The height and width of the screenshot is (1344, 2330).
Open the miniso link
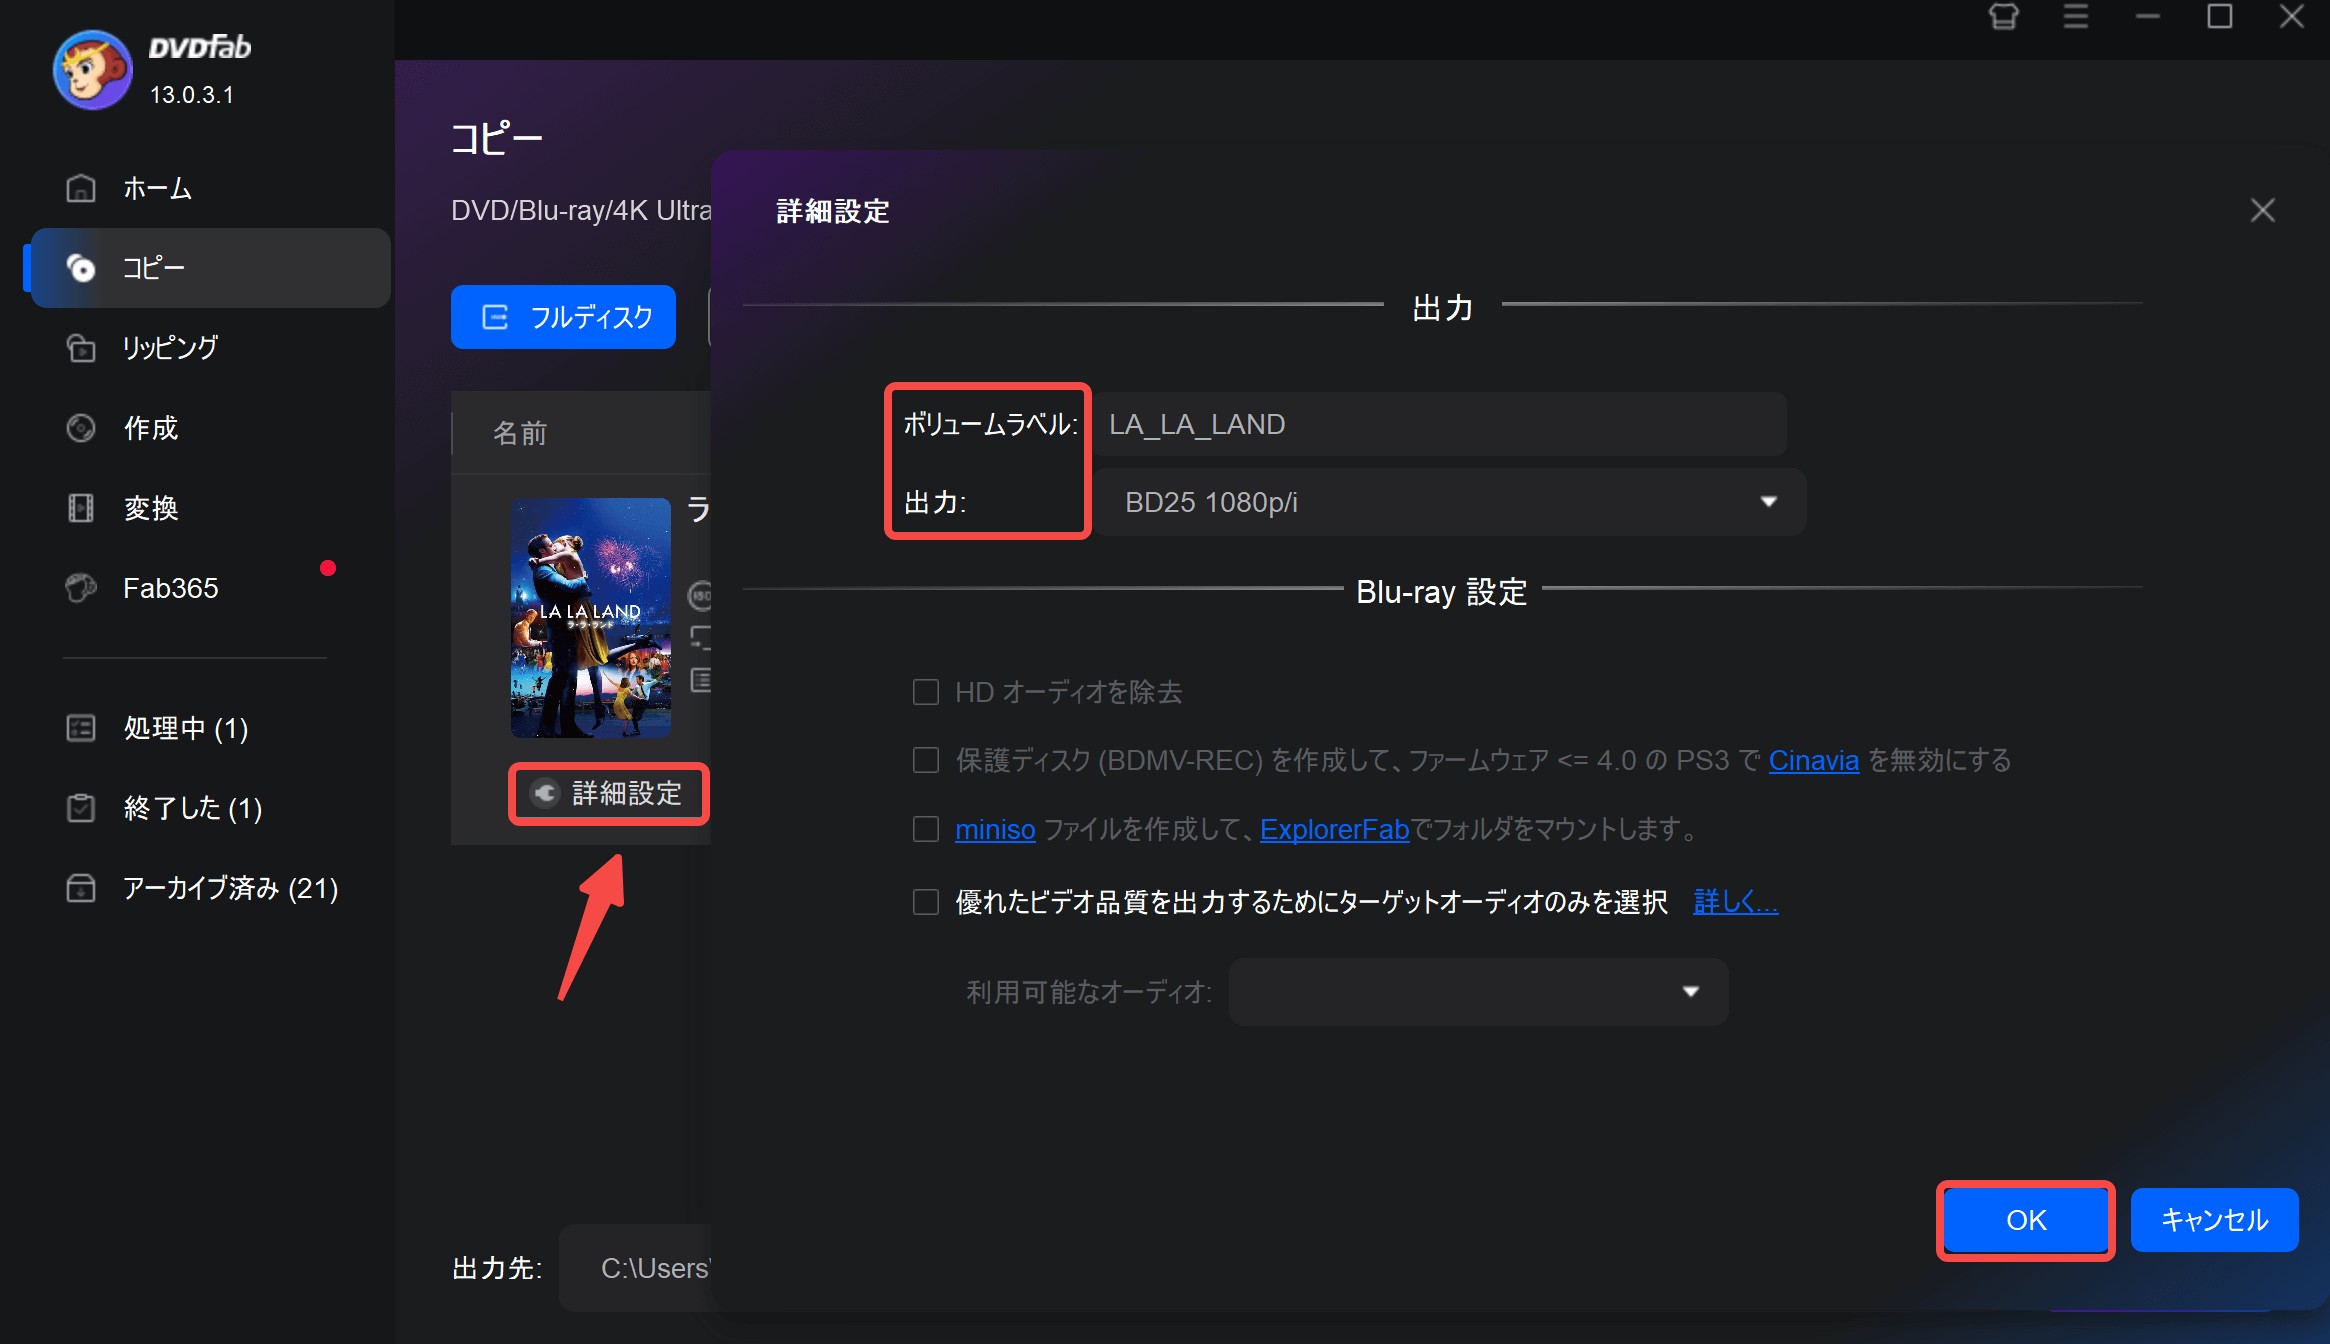coord(995,829)
